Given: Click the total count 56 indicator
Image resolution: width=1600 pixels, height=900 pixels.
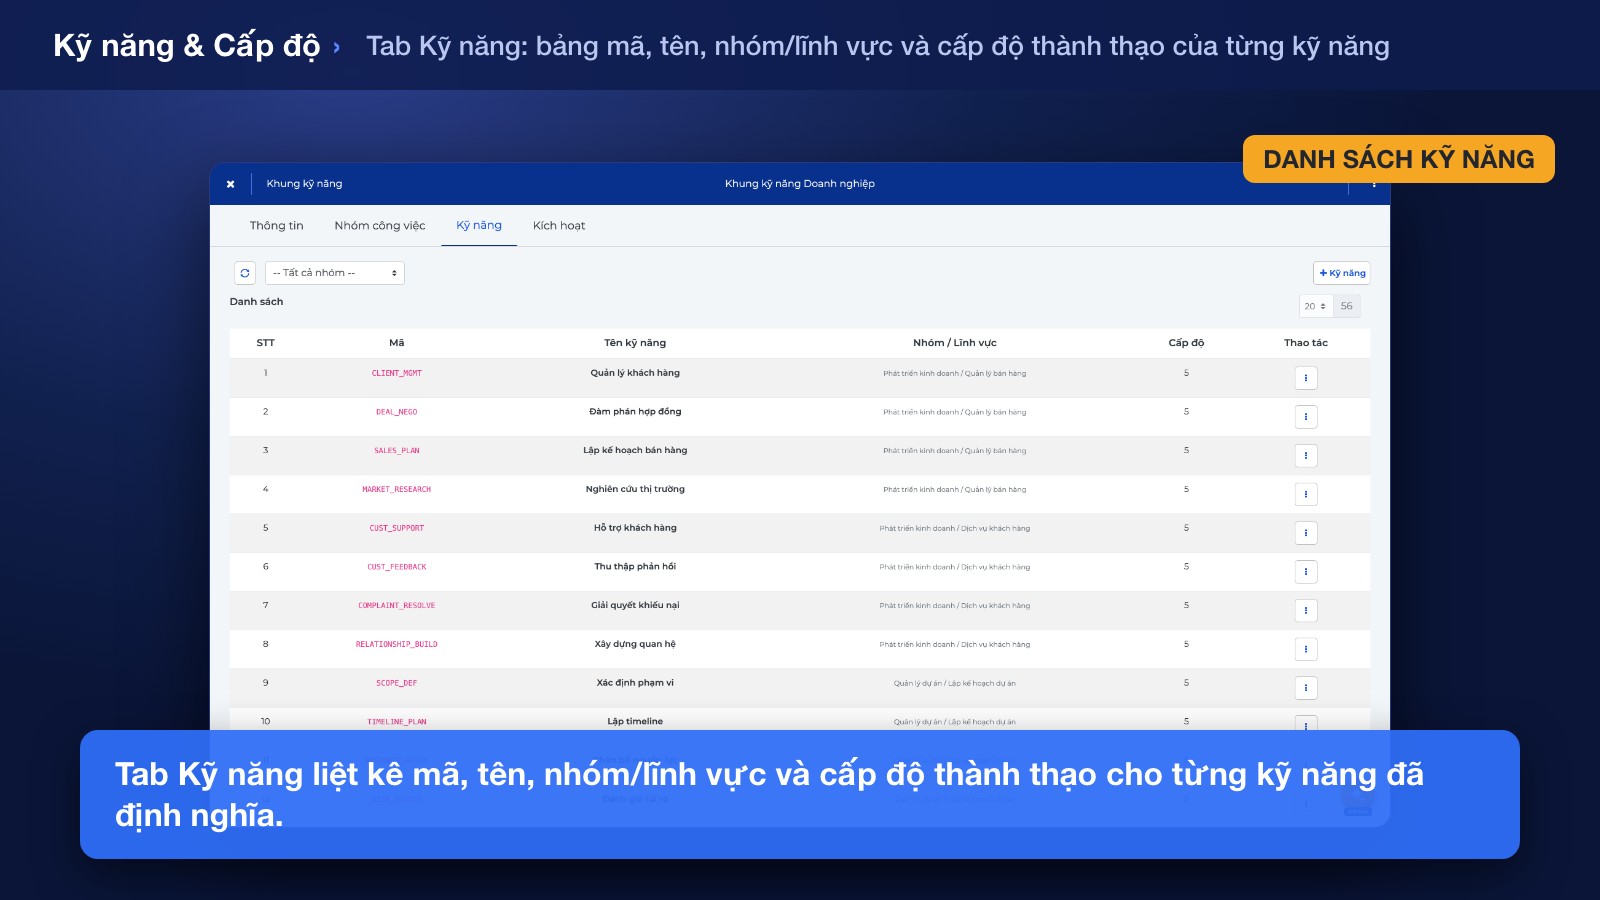Looking at the screenshot, I should click(1347, 306).
